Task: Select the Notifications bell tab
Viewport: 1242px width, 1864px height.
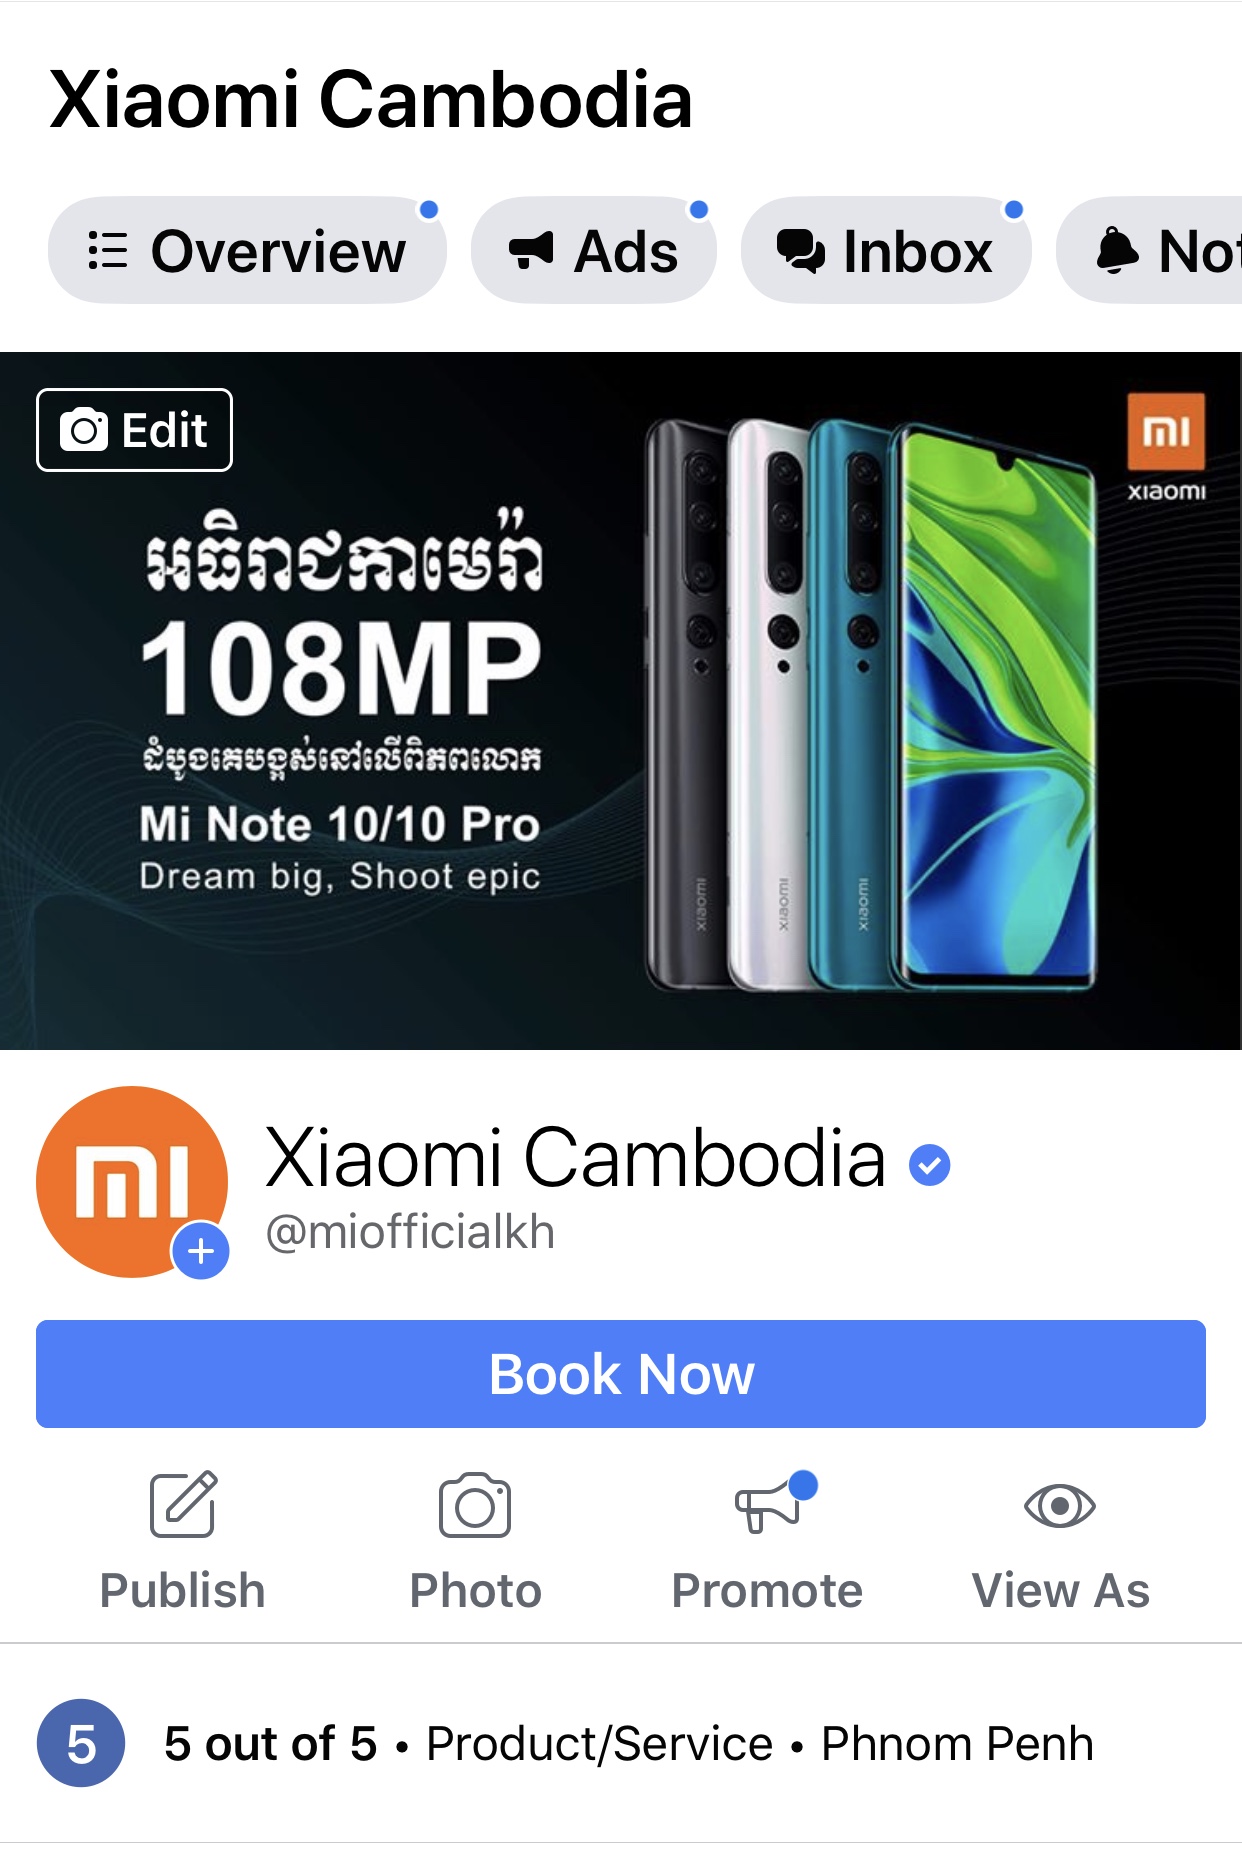Action: (x=1150, y=250)
